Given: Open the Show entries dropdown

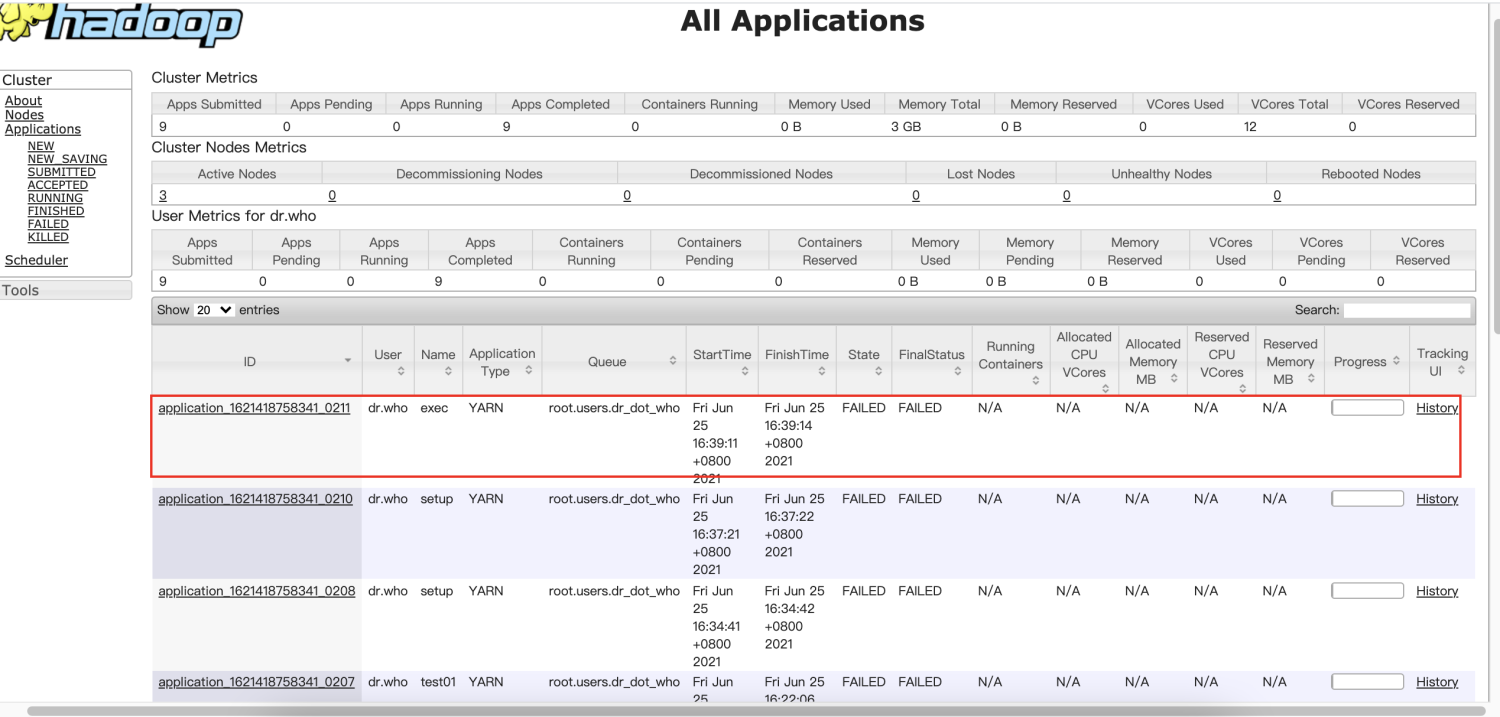Looking at the screenshot, I should click(x=214, y=310).
